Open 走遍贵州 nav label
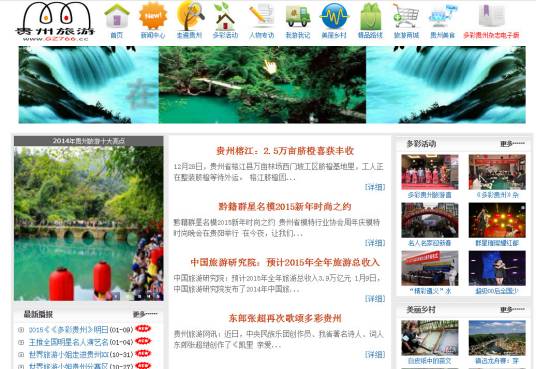Screen dimensions: 536x369 (x=189, y=35)
